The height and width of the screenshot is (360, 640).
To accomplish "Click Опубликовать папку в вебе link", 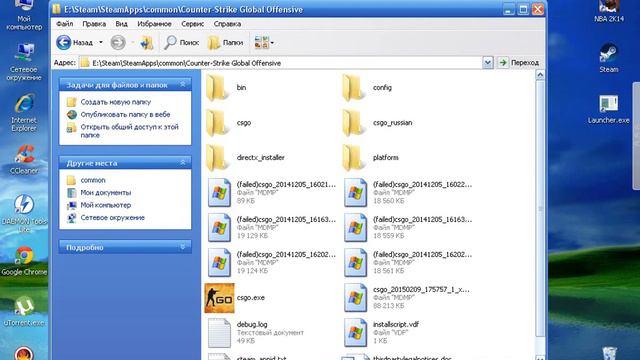I will 125,115.
